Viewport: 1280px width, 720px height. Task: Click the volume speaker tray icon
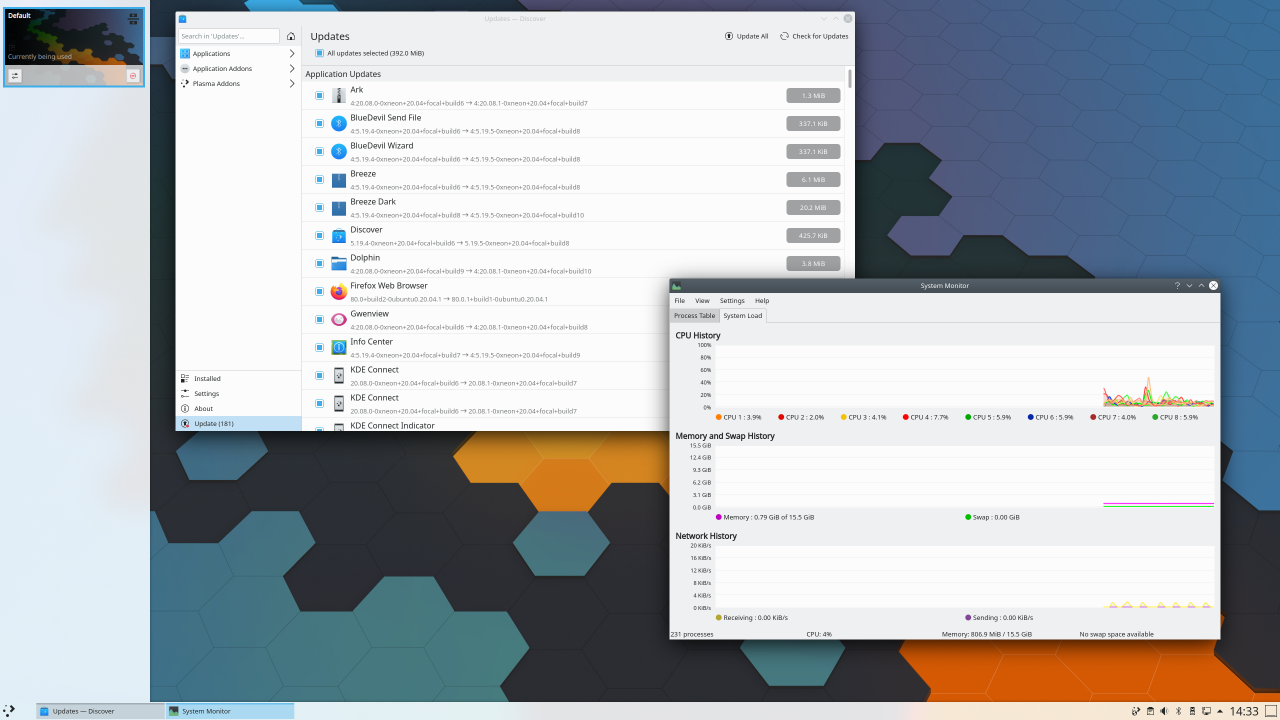[x=1164, y=711]
